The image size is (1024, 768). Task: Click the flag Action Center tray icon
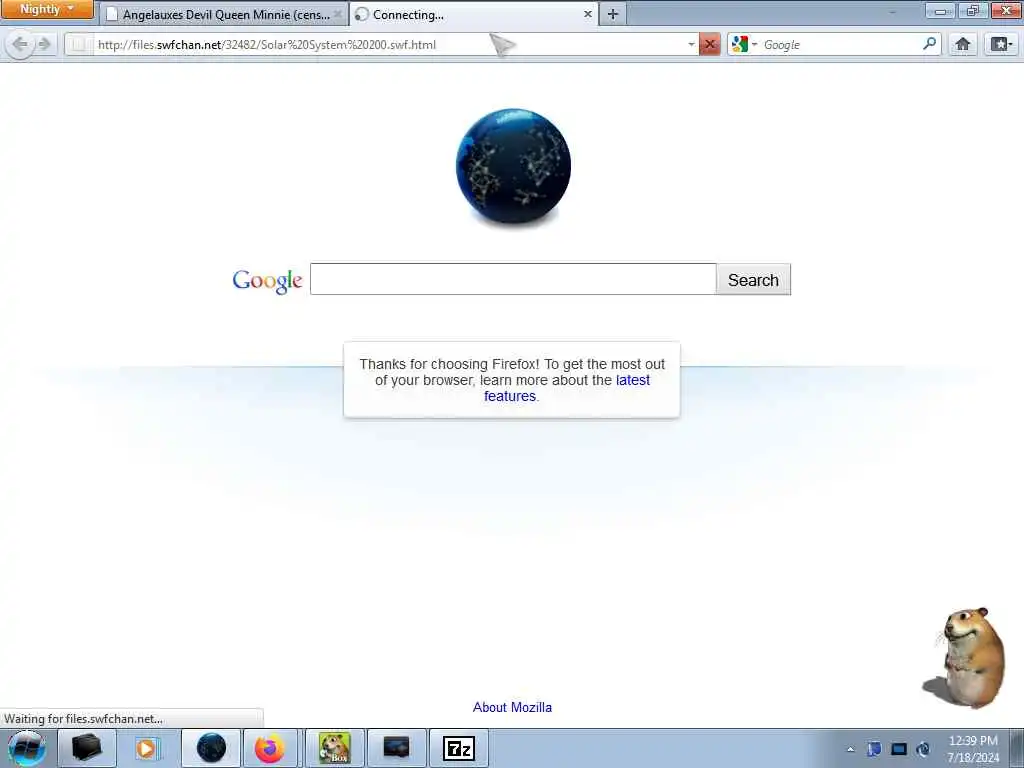click(x=874, y=749)
